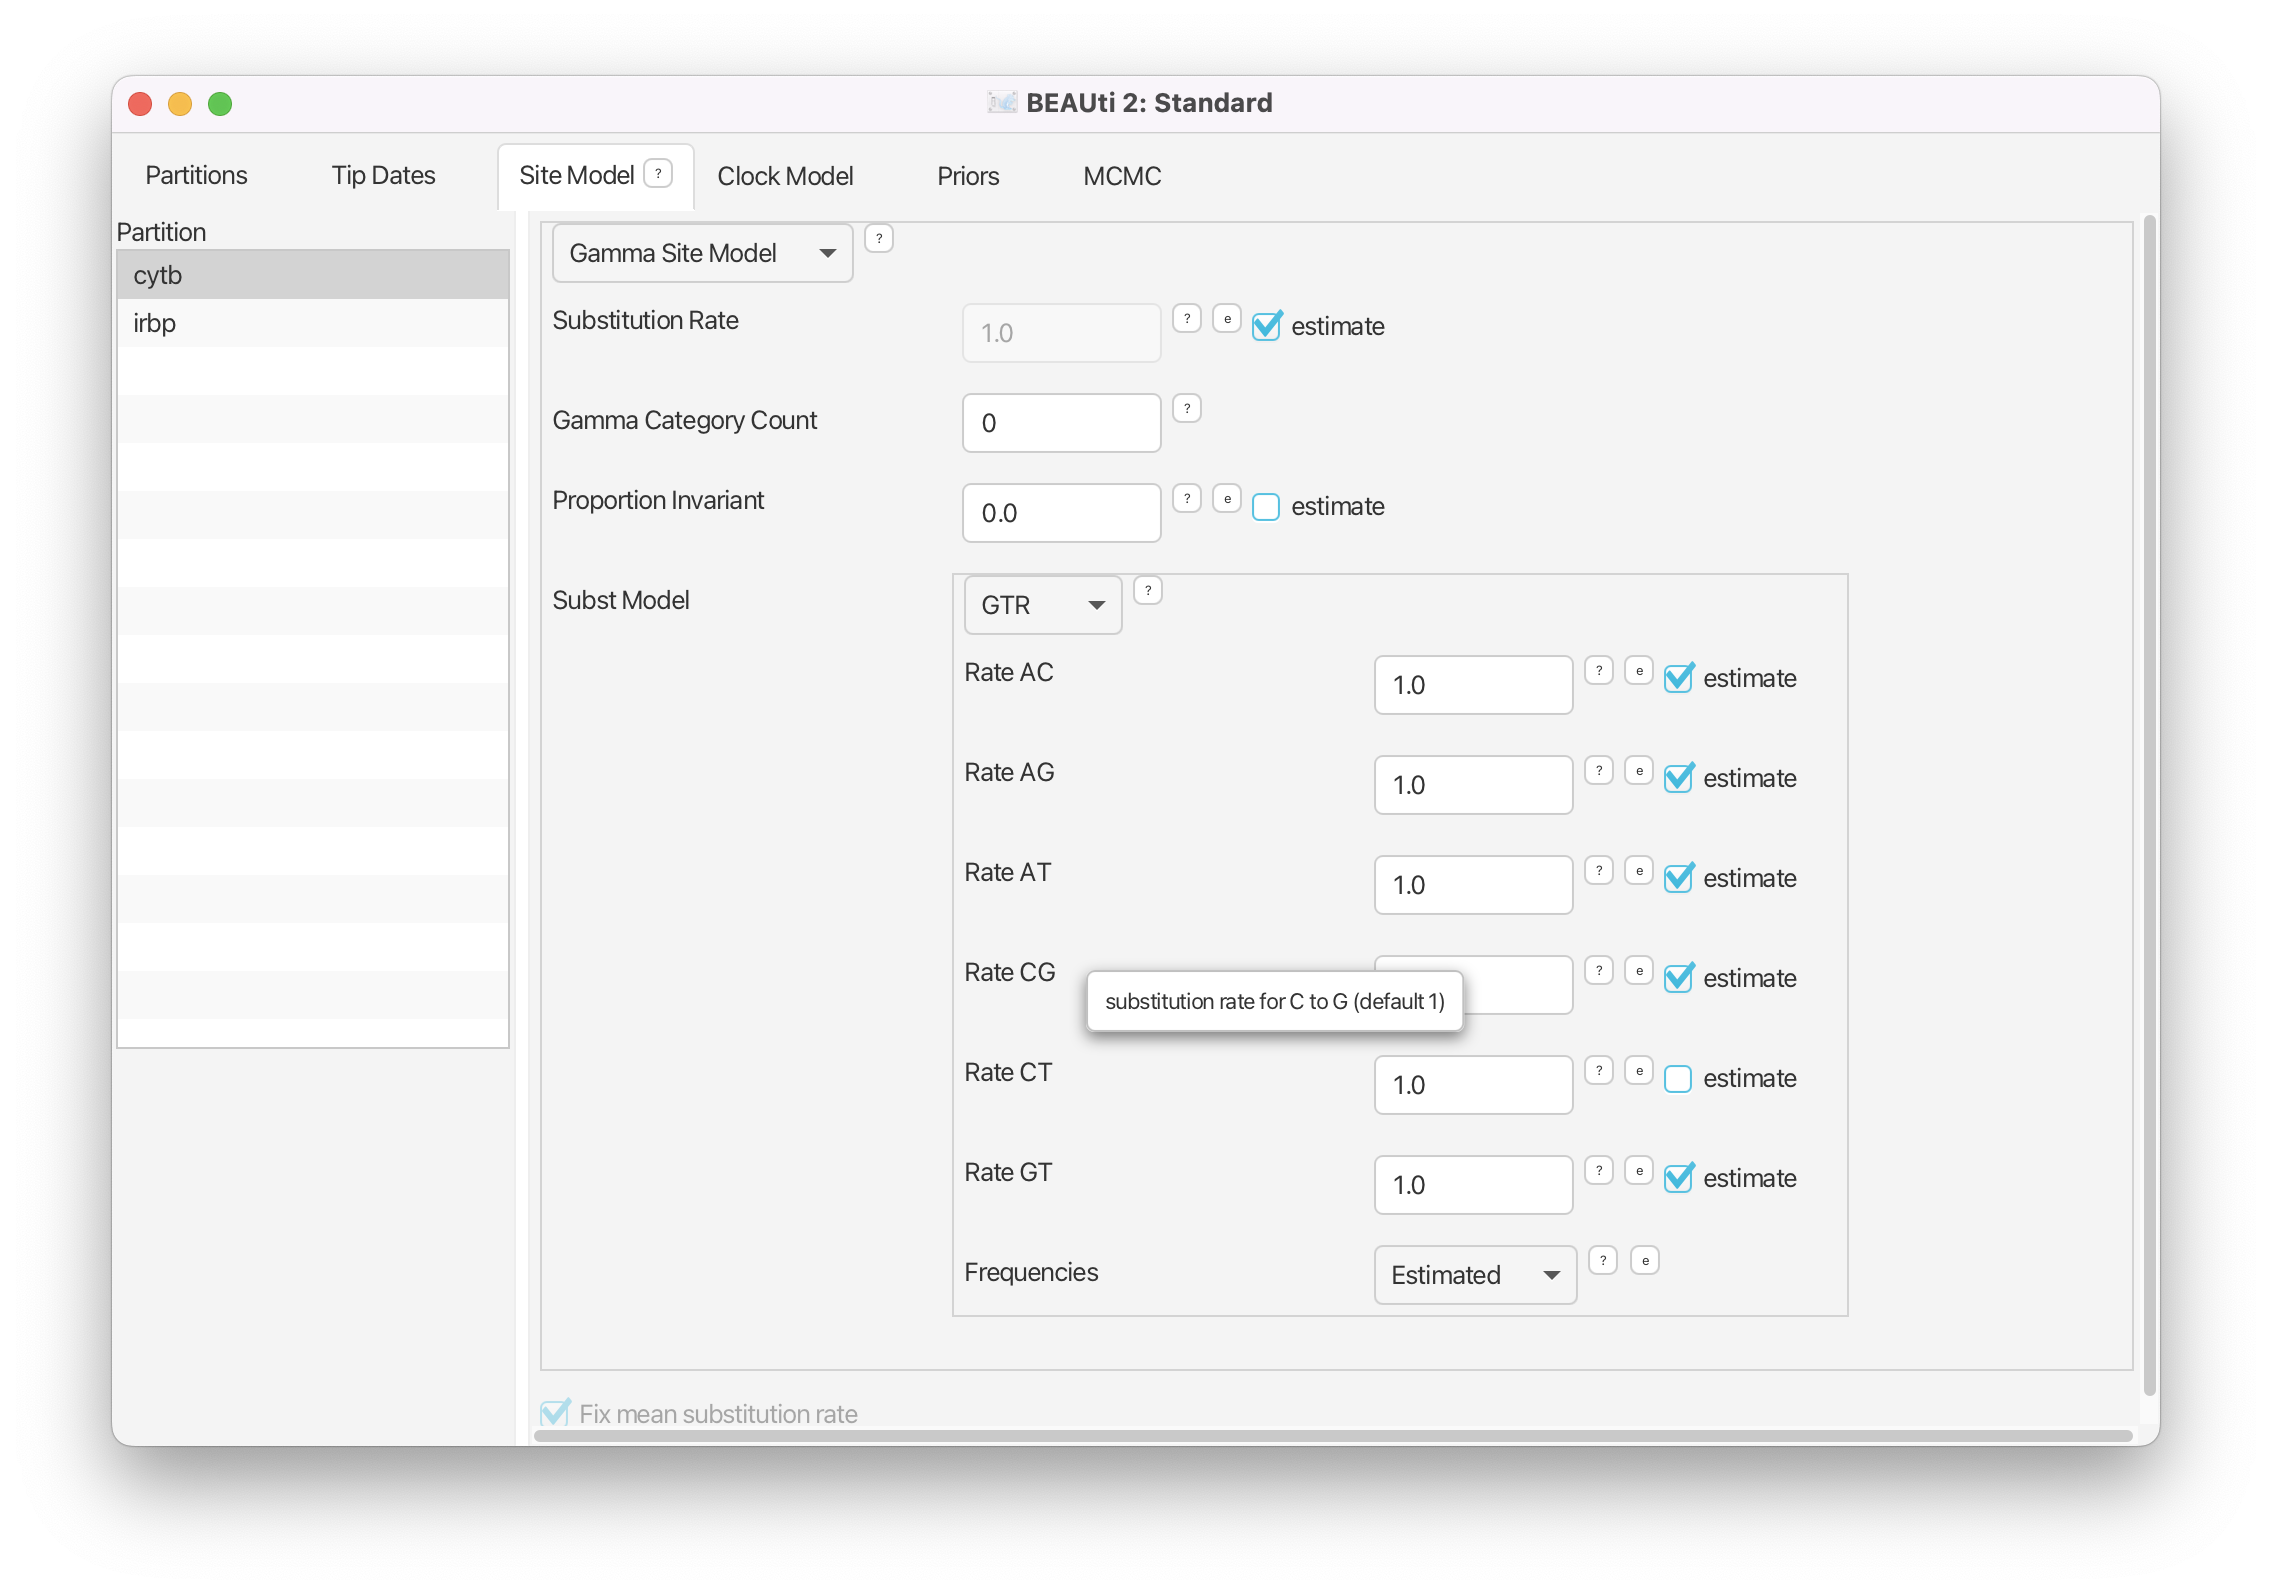
Task: Expand the GTR substitution model dropdown
Action: tap(1042, 605)
